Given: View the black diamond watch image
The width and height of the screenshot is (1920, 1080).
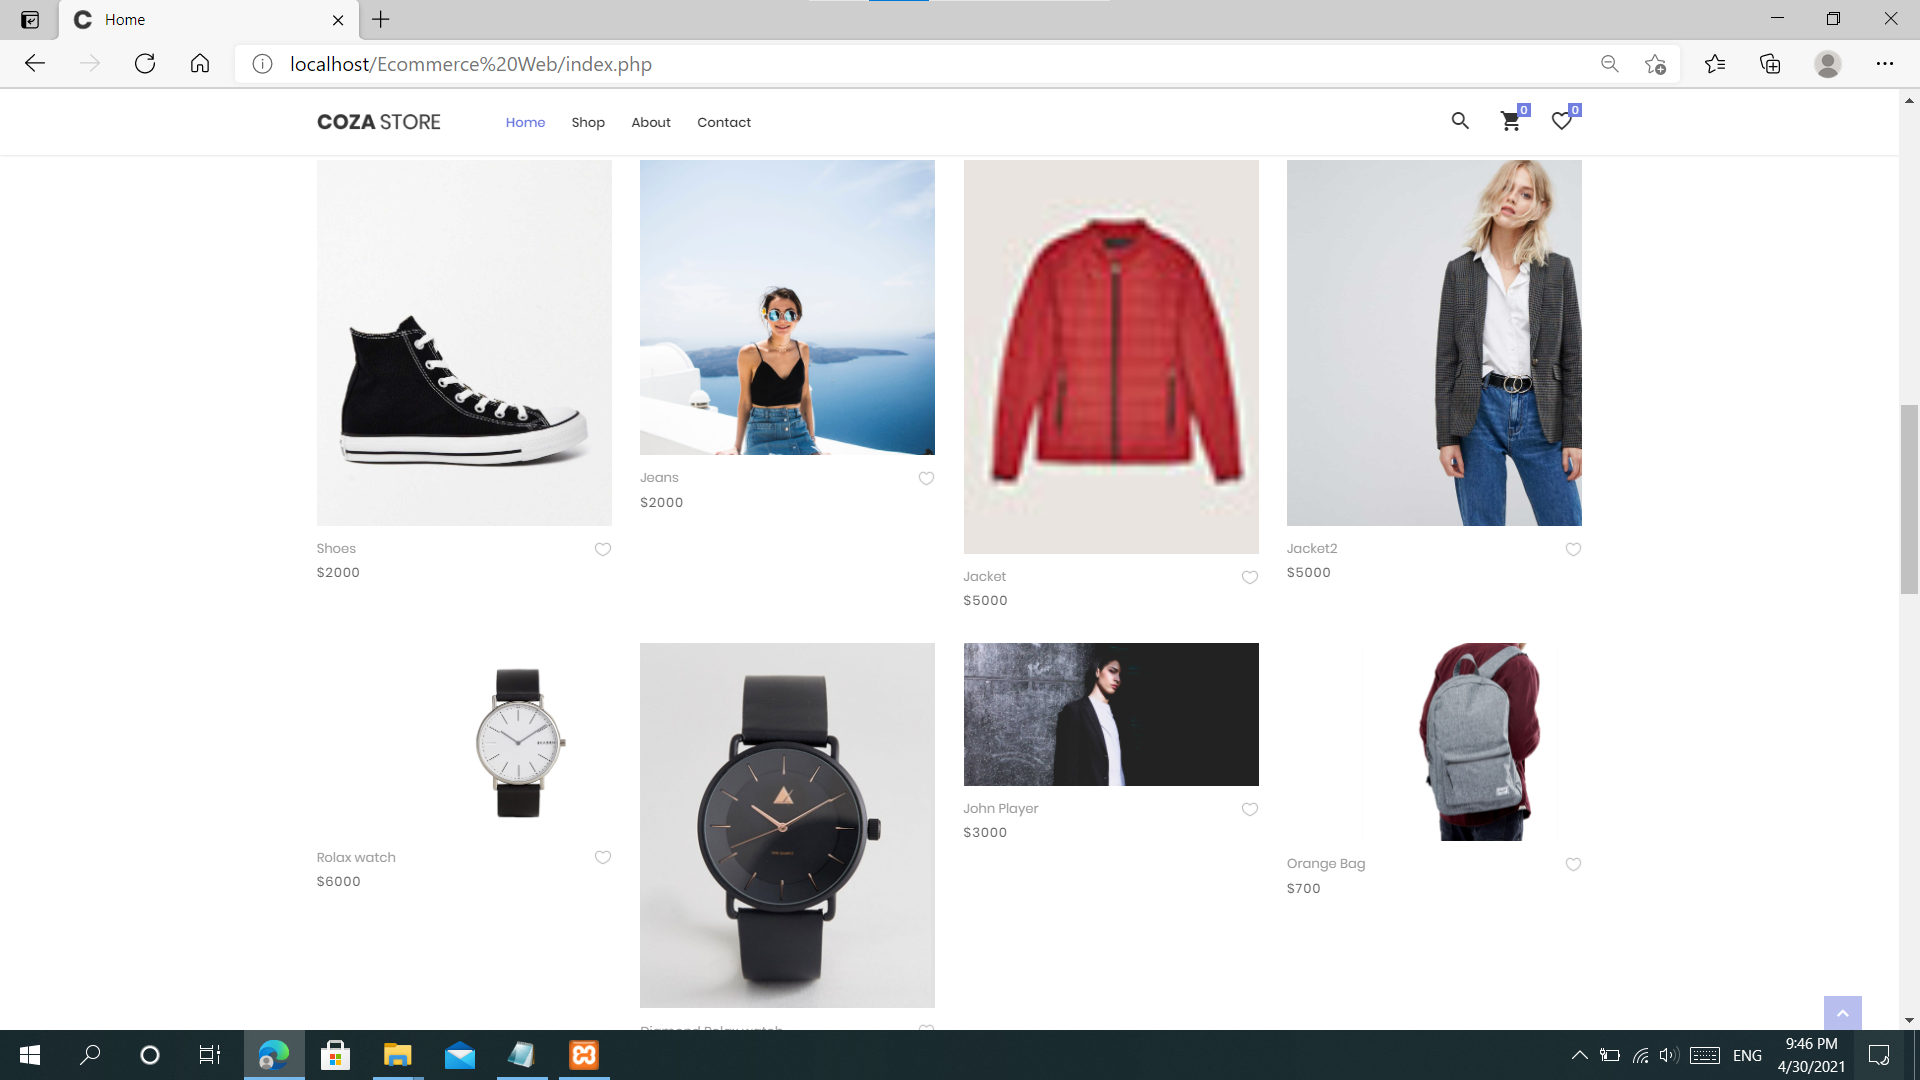Looking at the screenshot, I should coord(787,825).
